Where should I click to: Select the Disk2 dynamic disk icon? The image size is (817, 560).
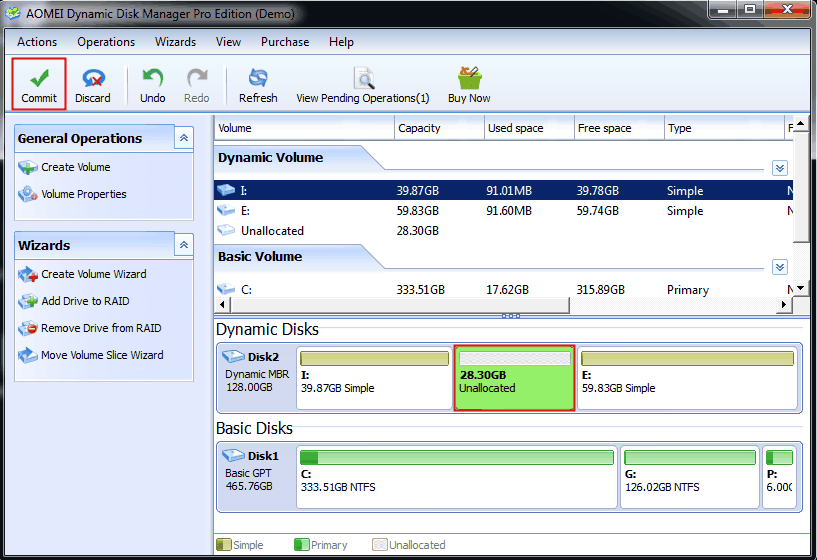(233, 357)
